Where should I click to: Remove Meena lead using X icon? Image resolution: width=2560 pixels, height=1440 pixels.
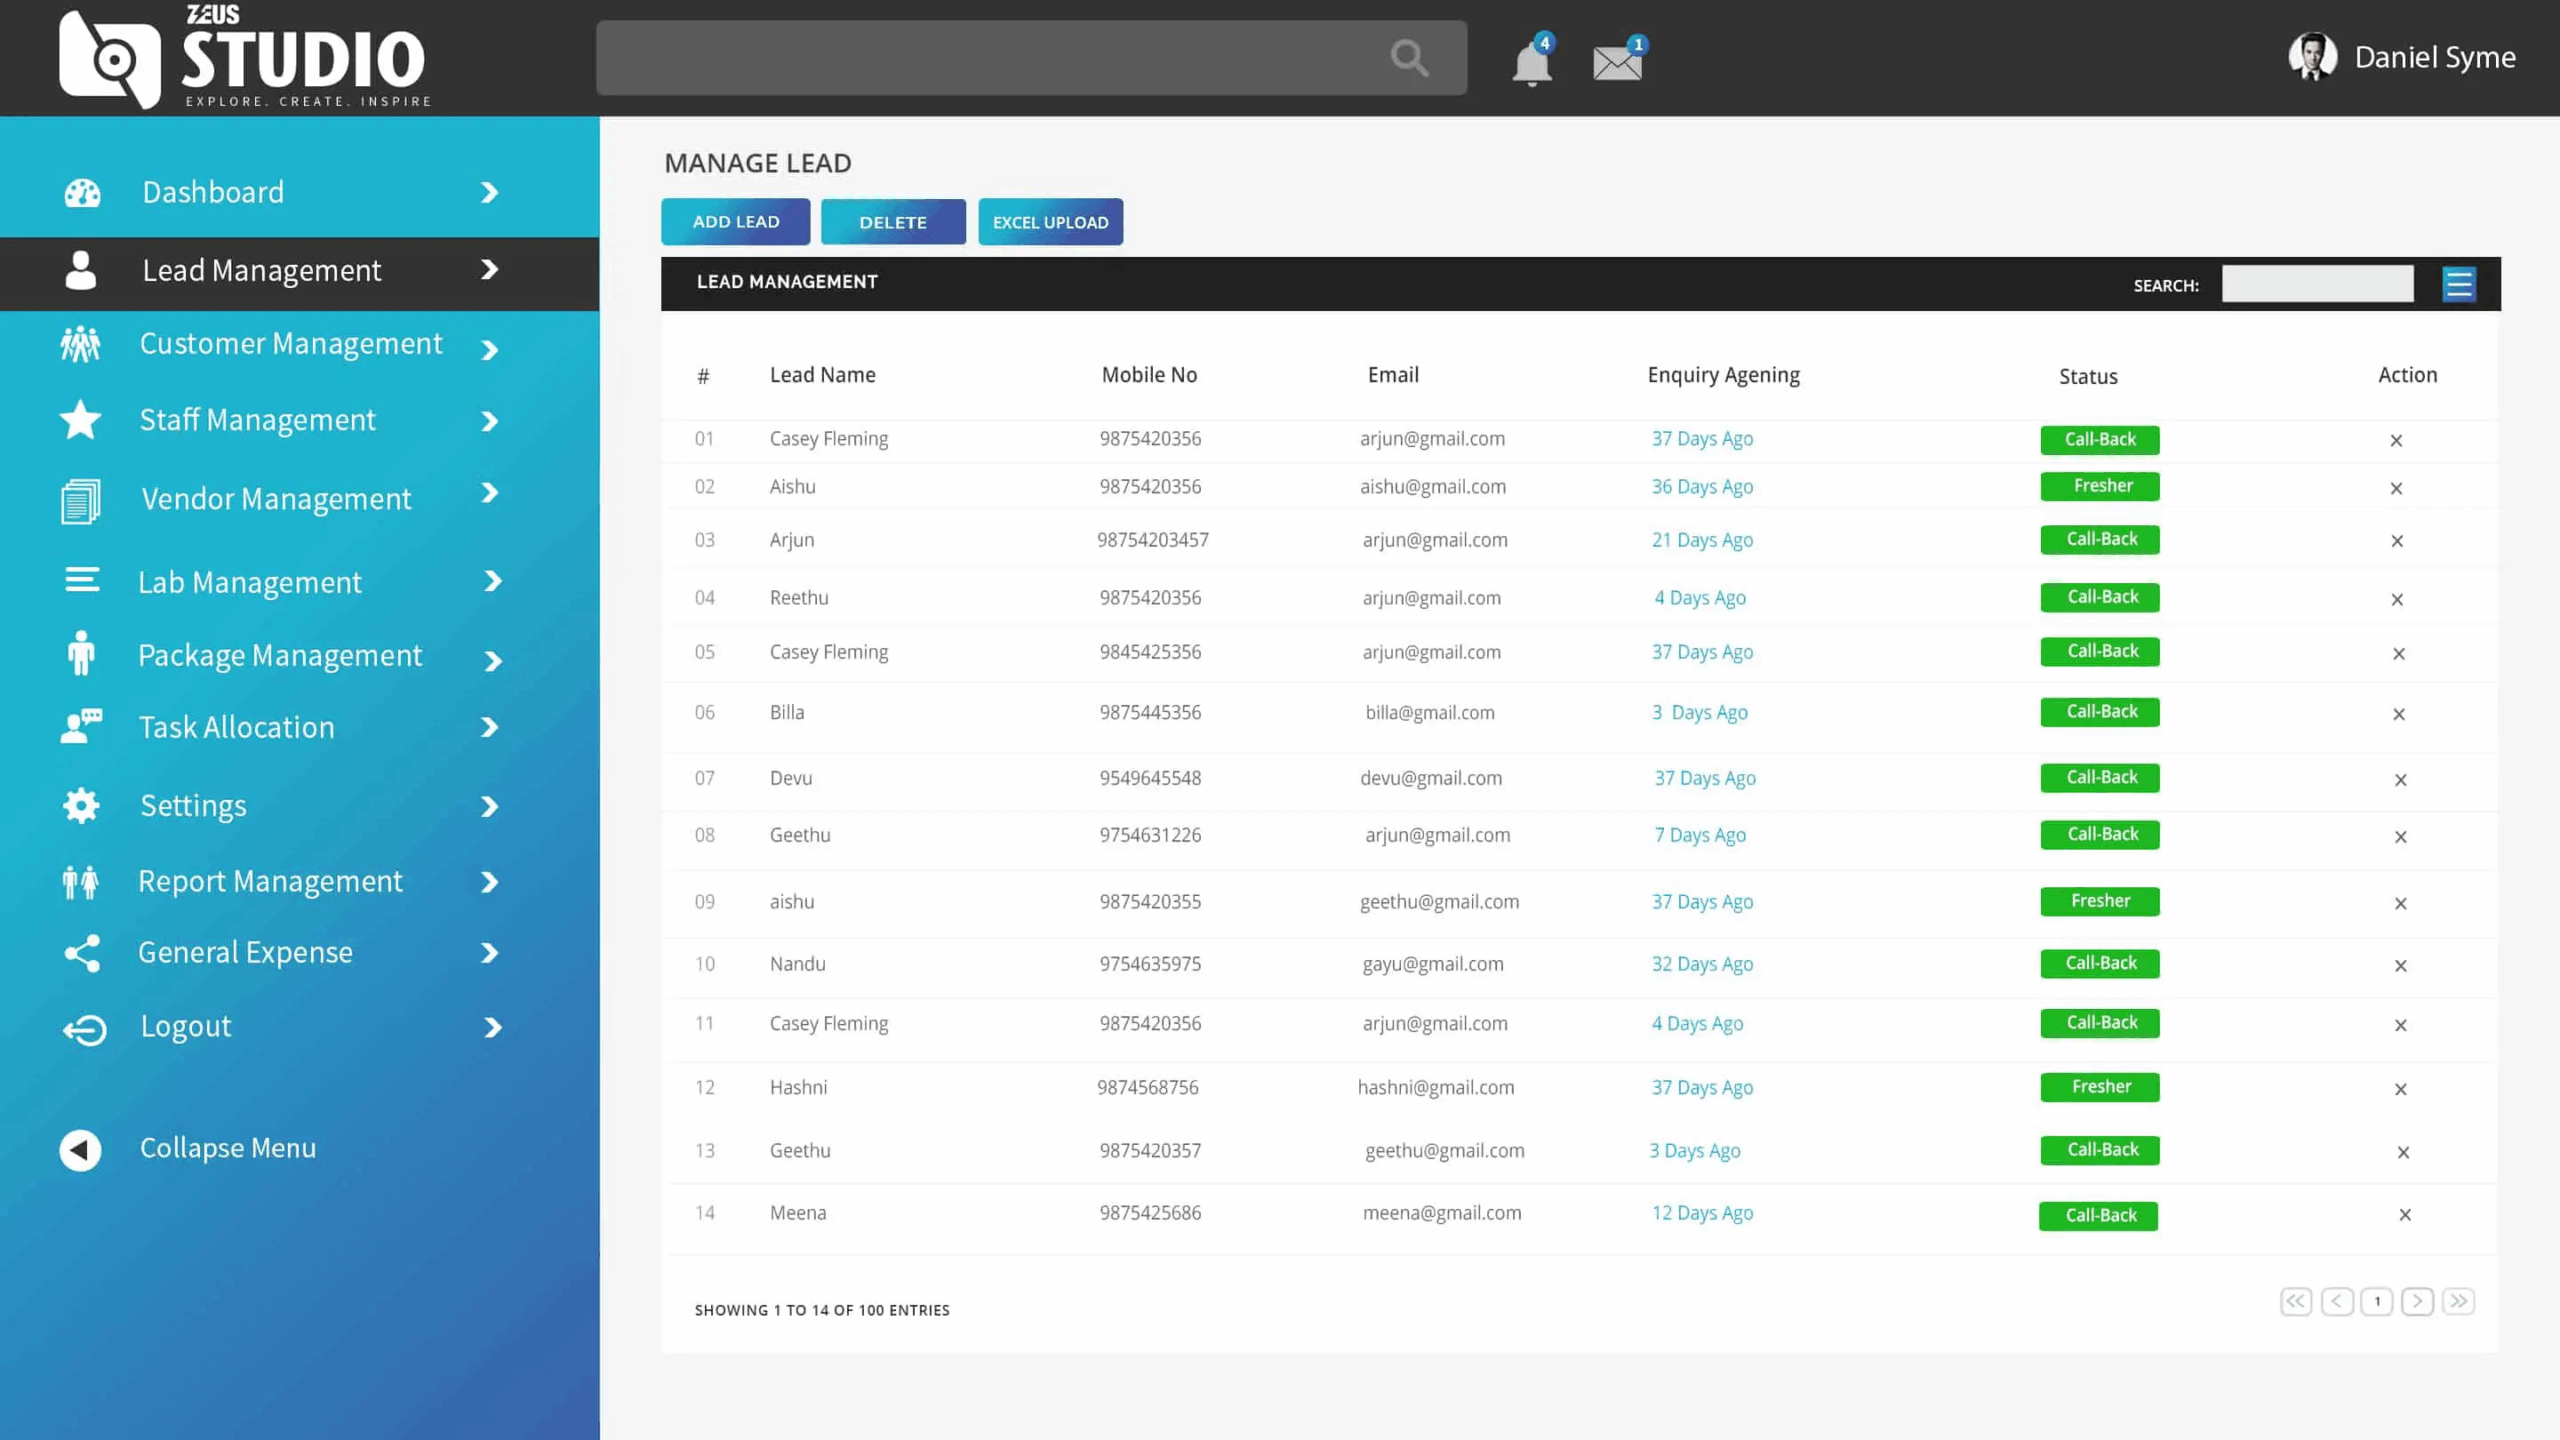[2405, 1215]
